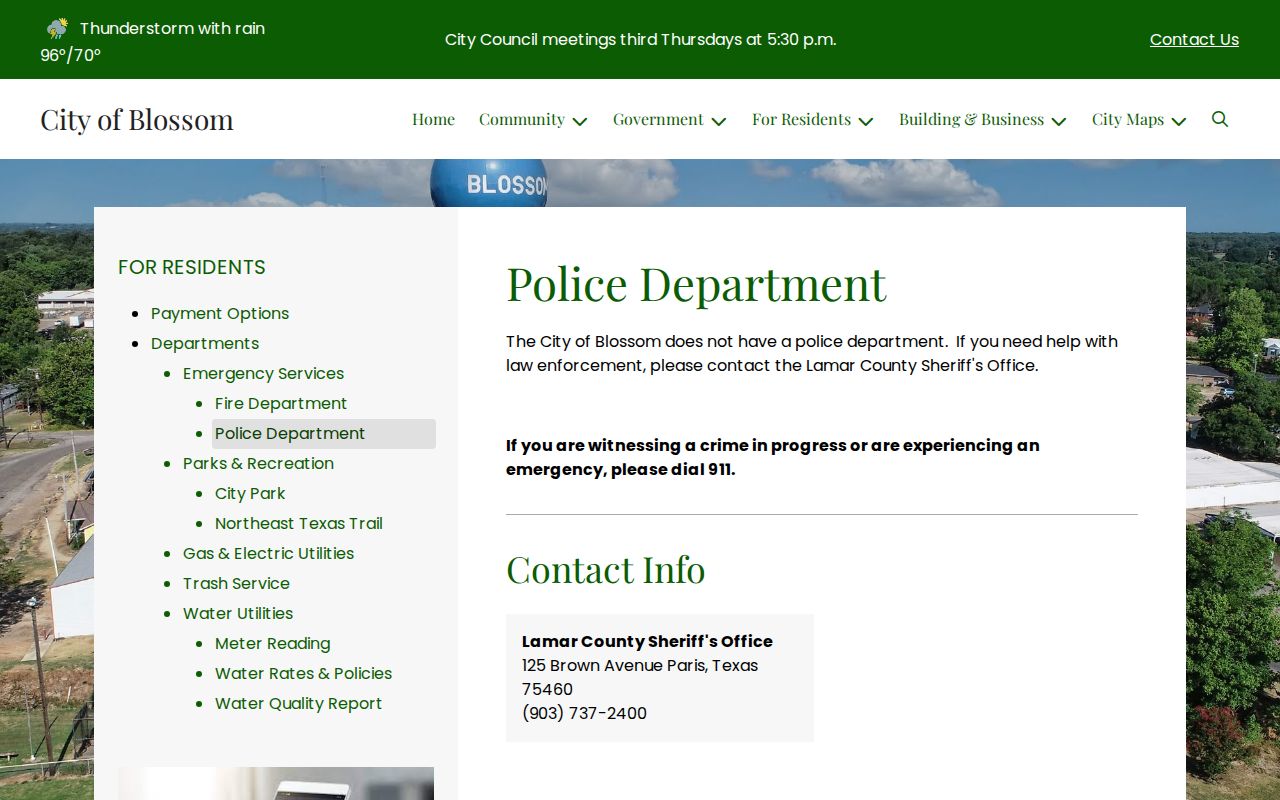Select highlighted Police Department sidebar item

coord(324,433)
